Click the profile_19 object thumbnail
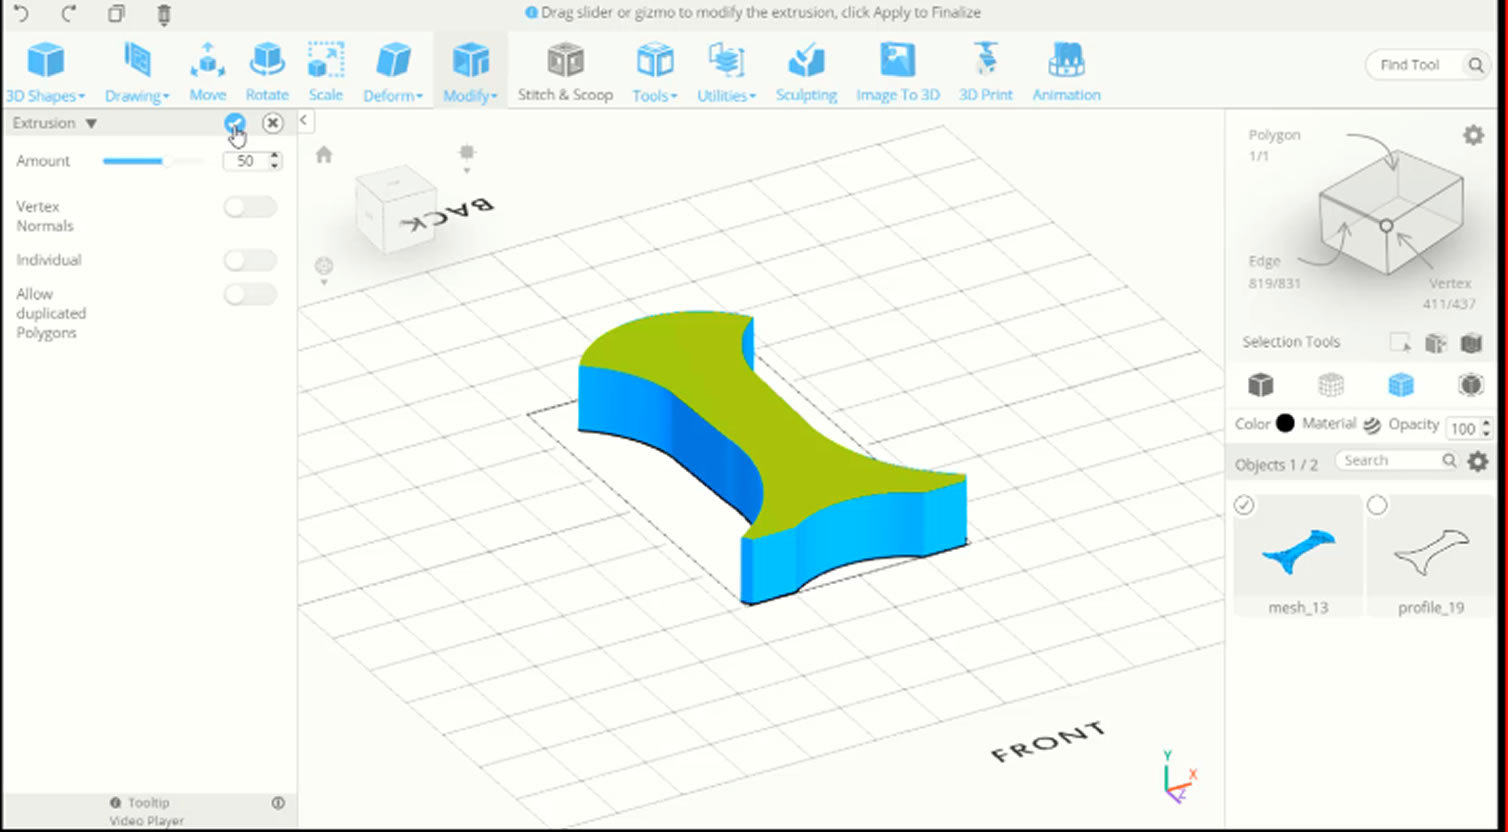 1431,553
